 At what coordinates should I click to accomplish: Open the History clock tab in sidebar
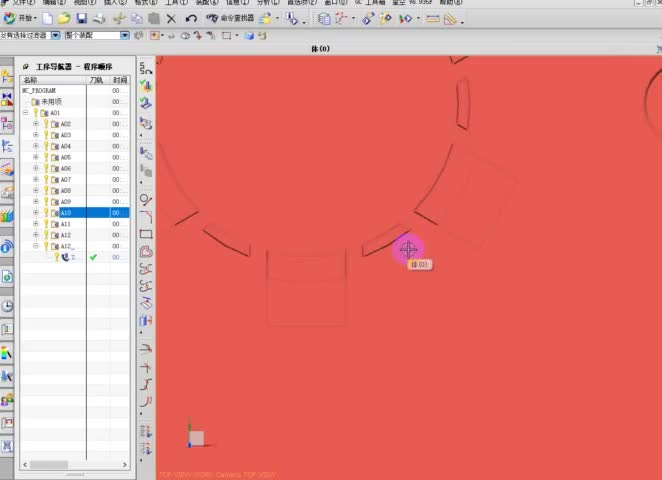tap(7, 306)
